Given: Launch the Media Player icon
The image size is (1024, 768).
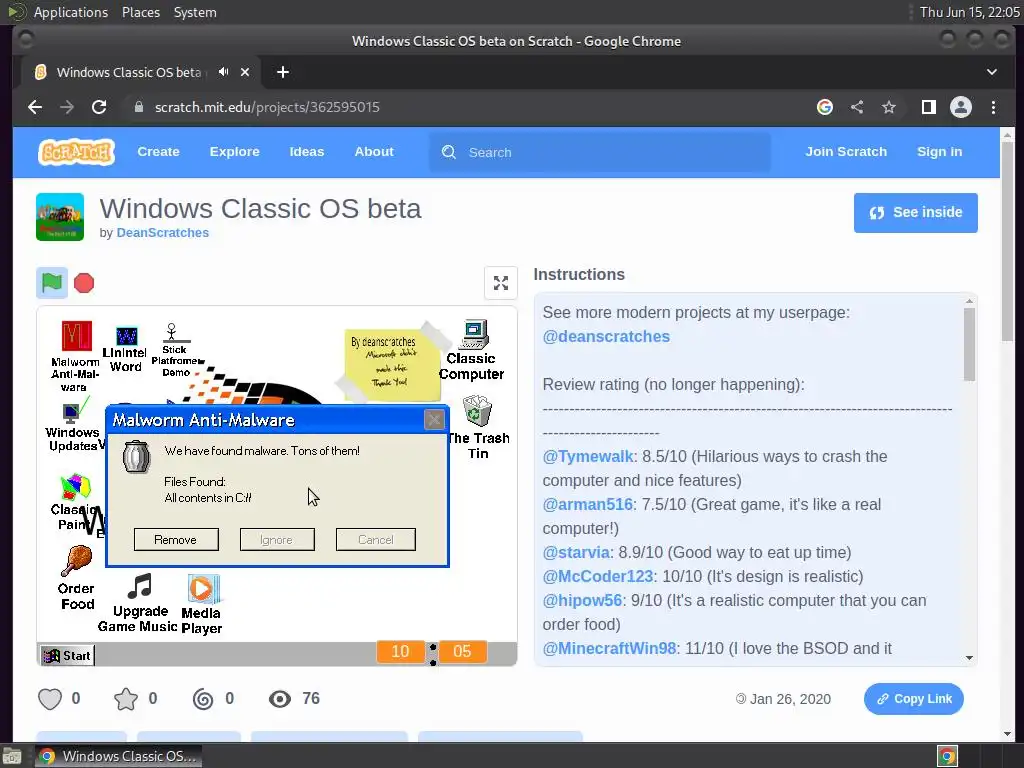Looking at the screenshot, I should [202, 605].
